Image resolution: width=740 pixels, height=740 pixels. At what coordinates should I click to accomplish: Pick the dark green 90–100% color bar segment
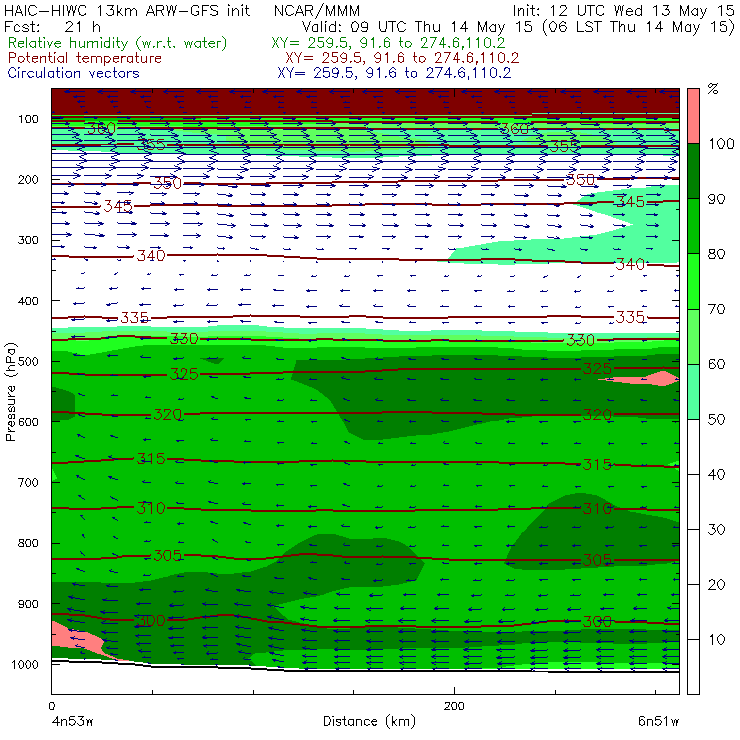693,171
